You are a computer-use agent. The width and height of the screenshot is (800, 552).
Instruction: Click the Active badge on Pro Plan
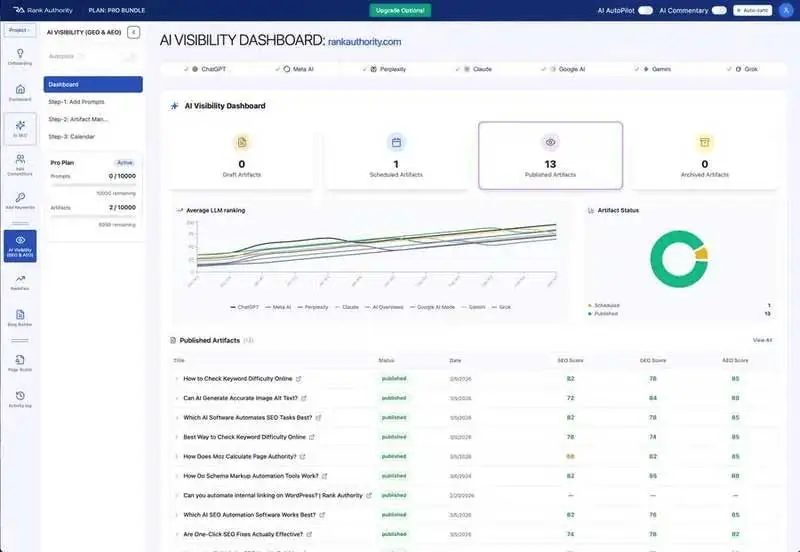[x=125, y=163]
